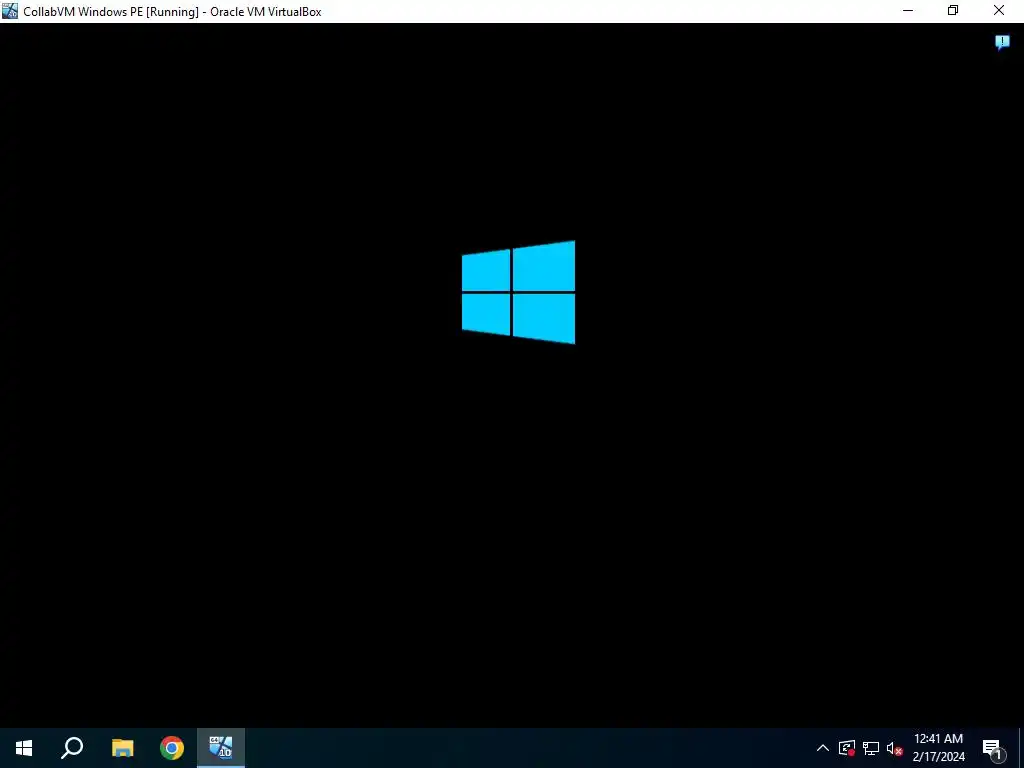Close the CollabVM VirtualBox window

point(999,11)
